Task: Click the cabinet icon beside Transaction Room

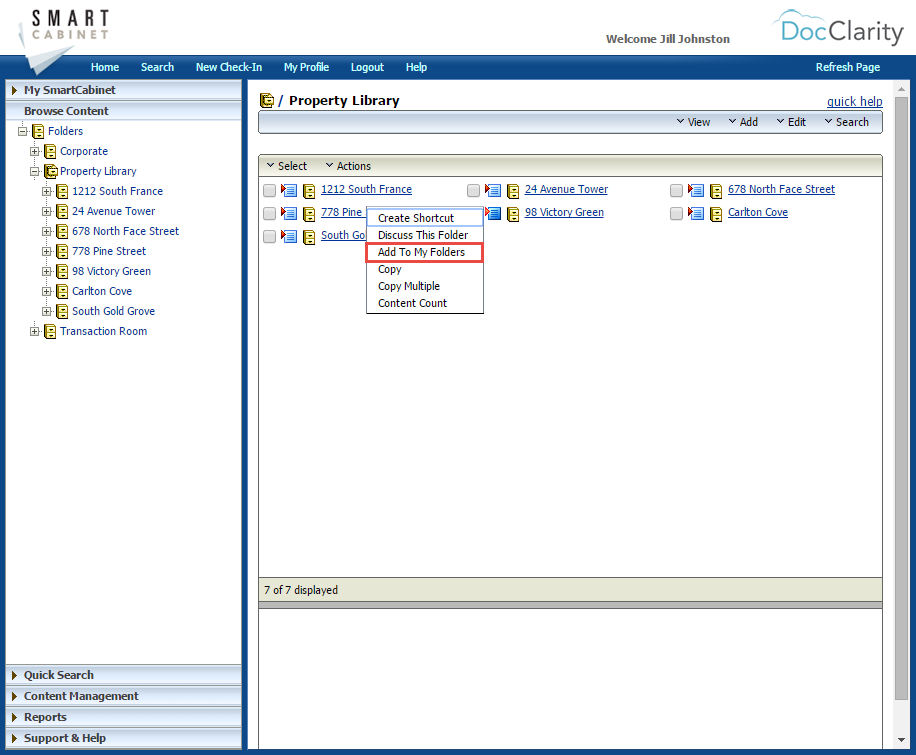Action: click(x=50, y=331)
